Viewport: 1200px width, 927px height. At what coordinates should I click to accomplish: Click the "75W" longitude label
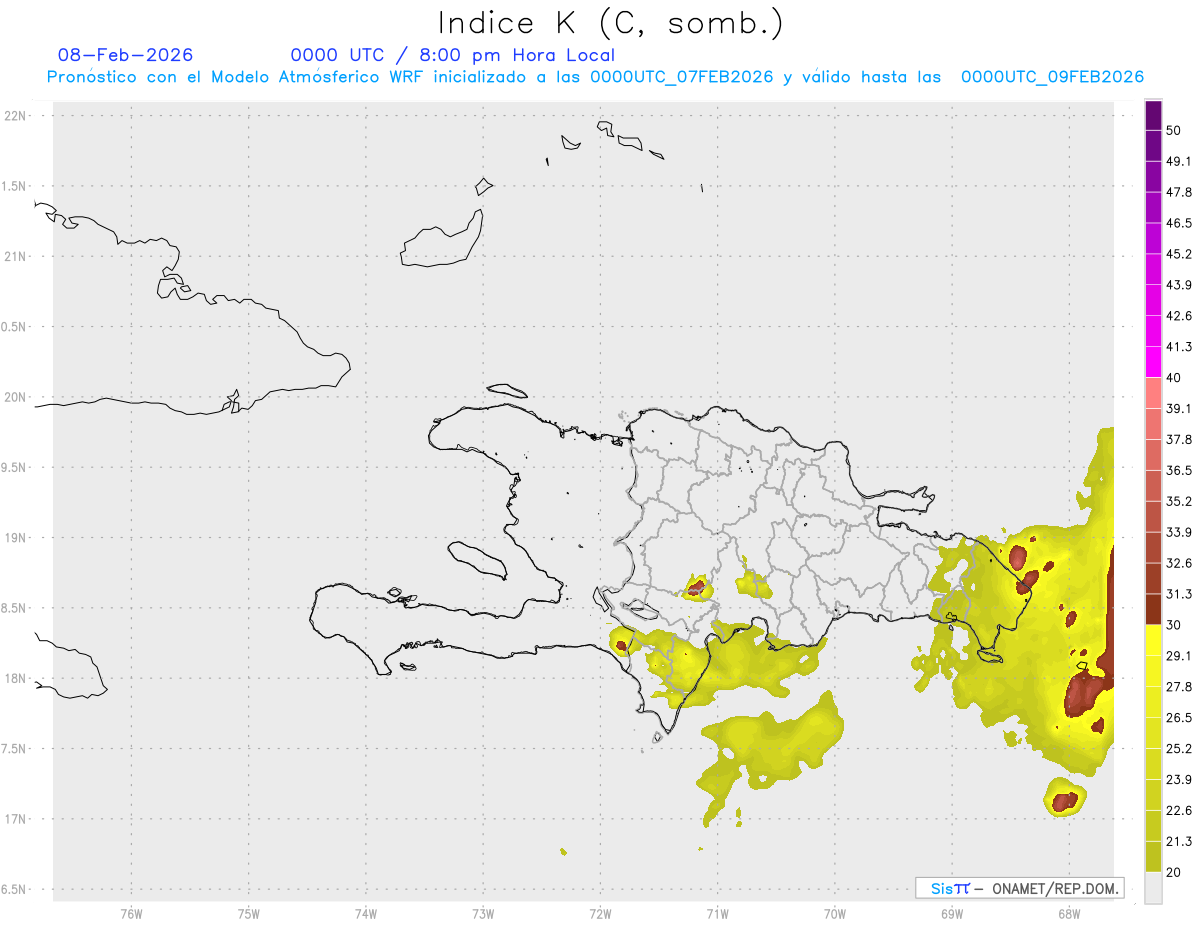[248, 916]
